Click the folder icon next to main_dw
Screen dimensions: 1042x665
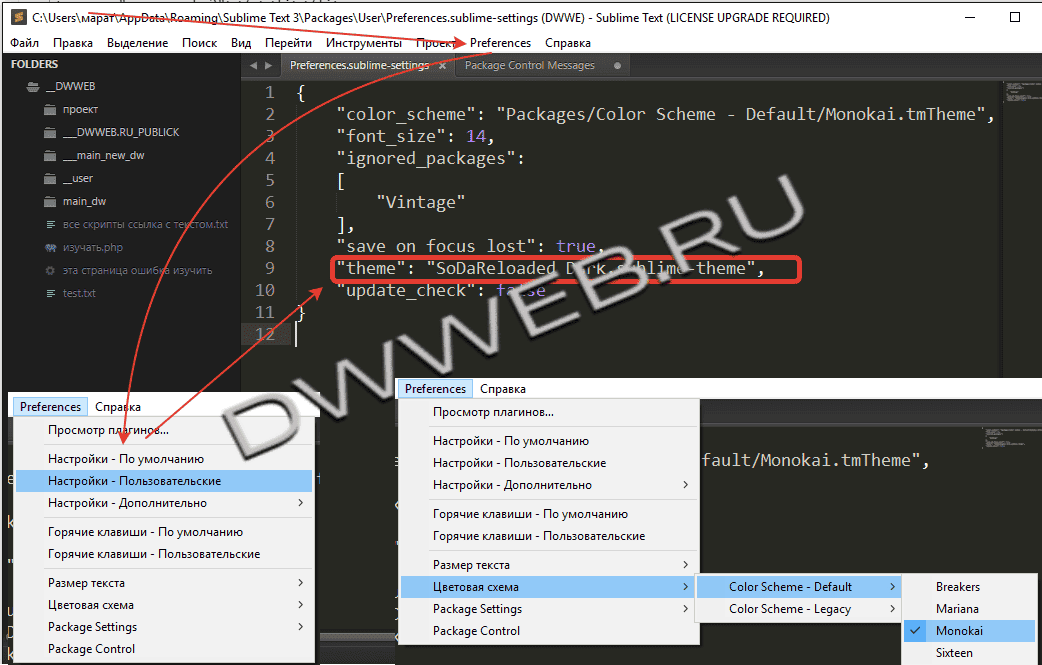click(51, 202)
